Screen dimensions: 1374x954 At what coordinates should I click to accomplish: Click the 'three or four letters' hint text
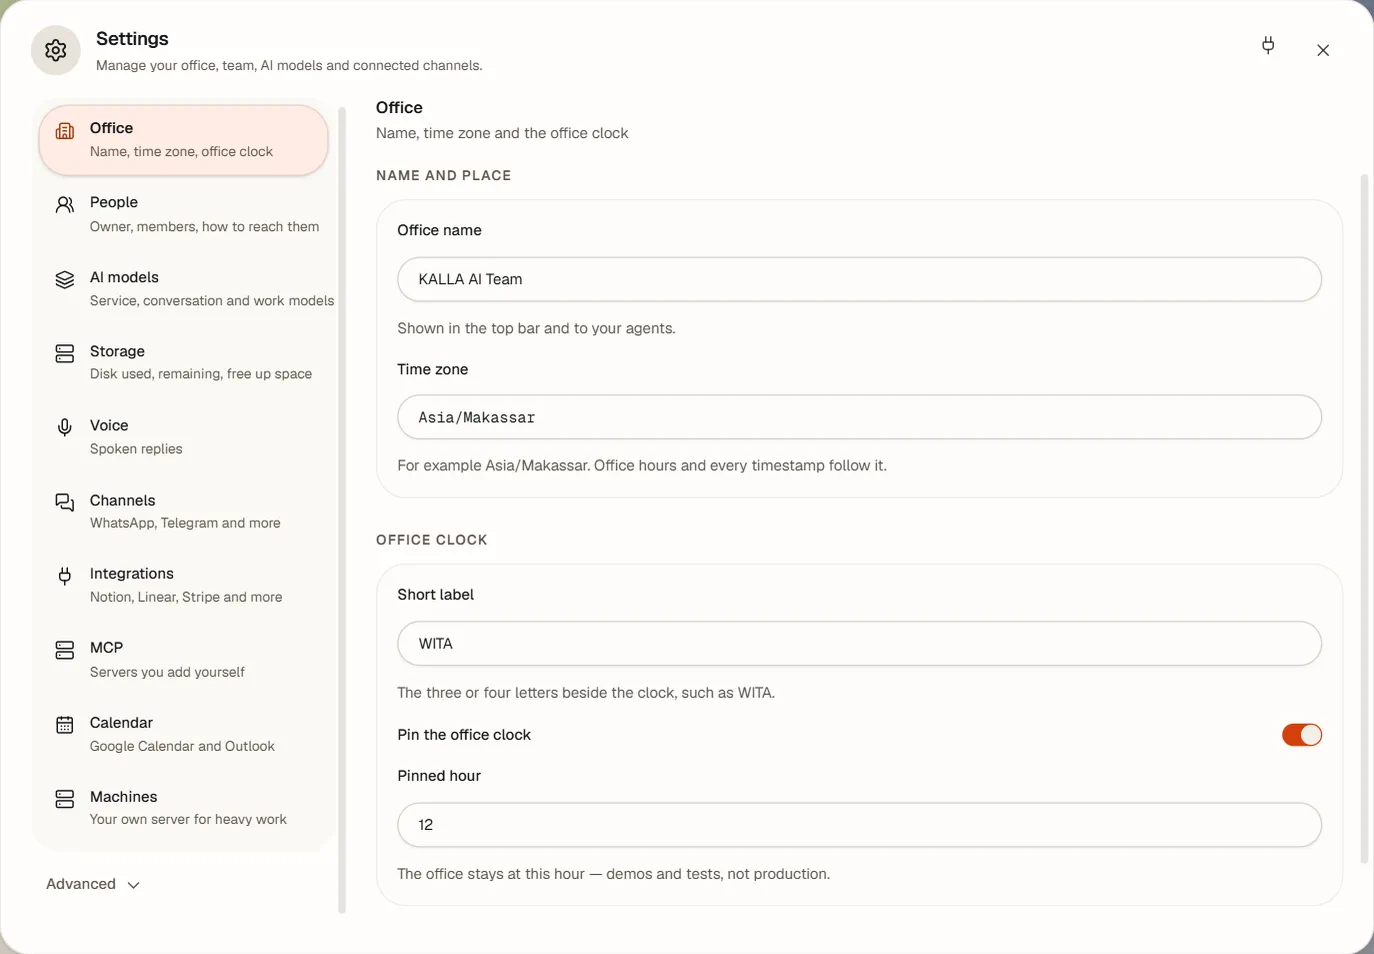point(586,693)
